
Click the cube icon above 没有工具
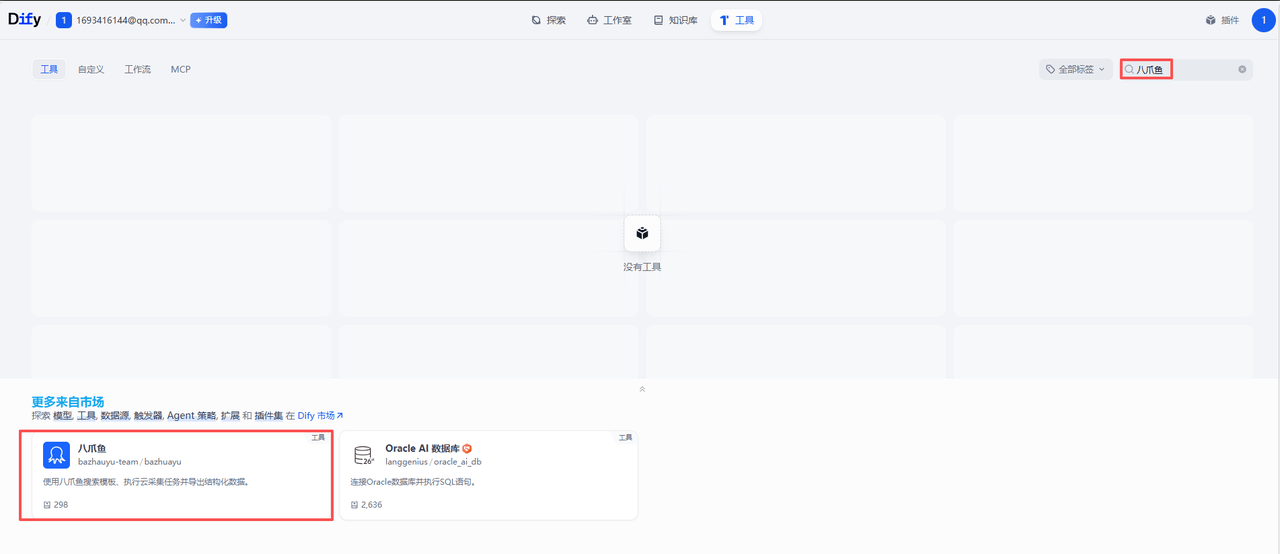point(642,233)
